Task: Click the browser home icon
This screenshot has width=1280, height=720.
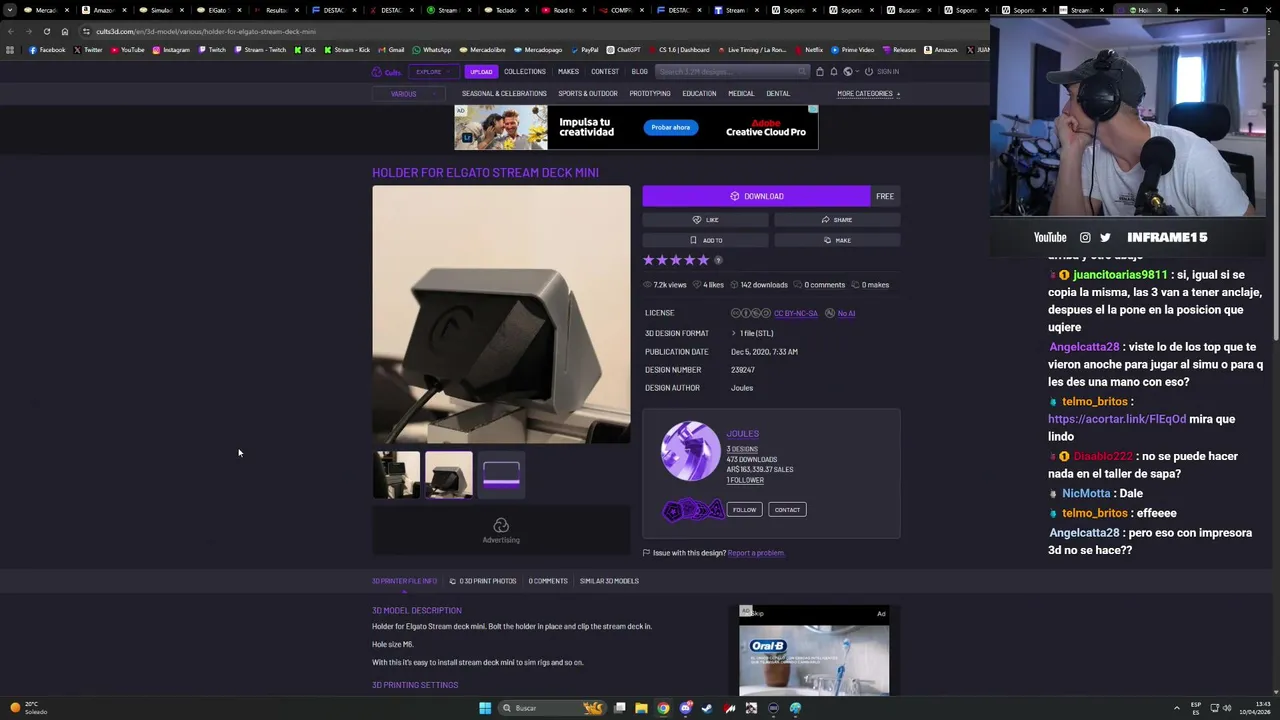Action: click(x=65, y=31)
